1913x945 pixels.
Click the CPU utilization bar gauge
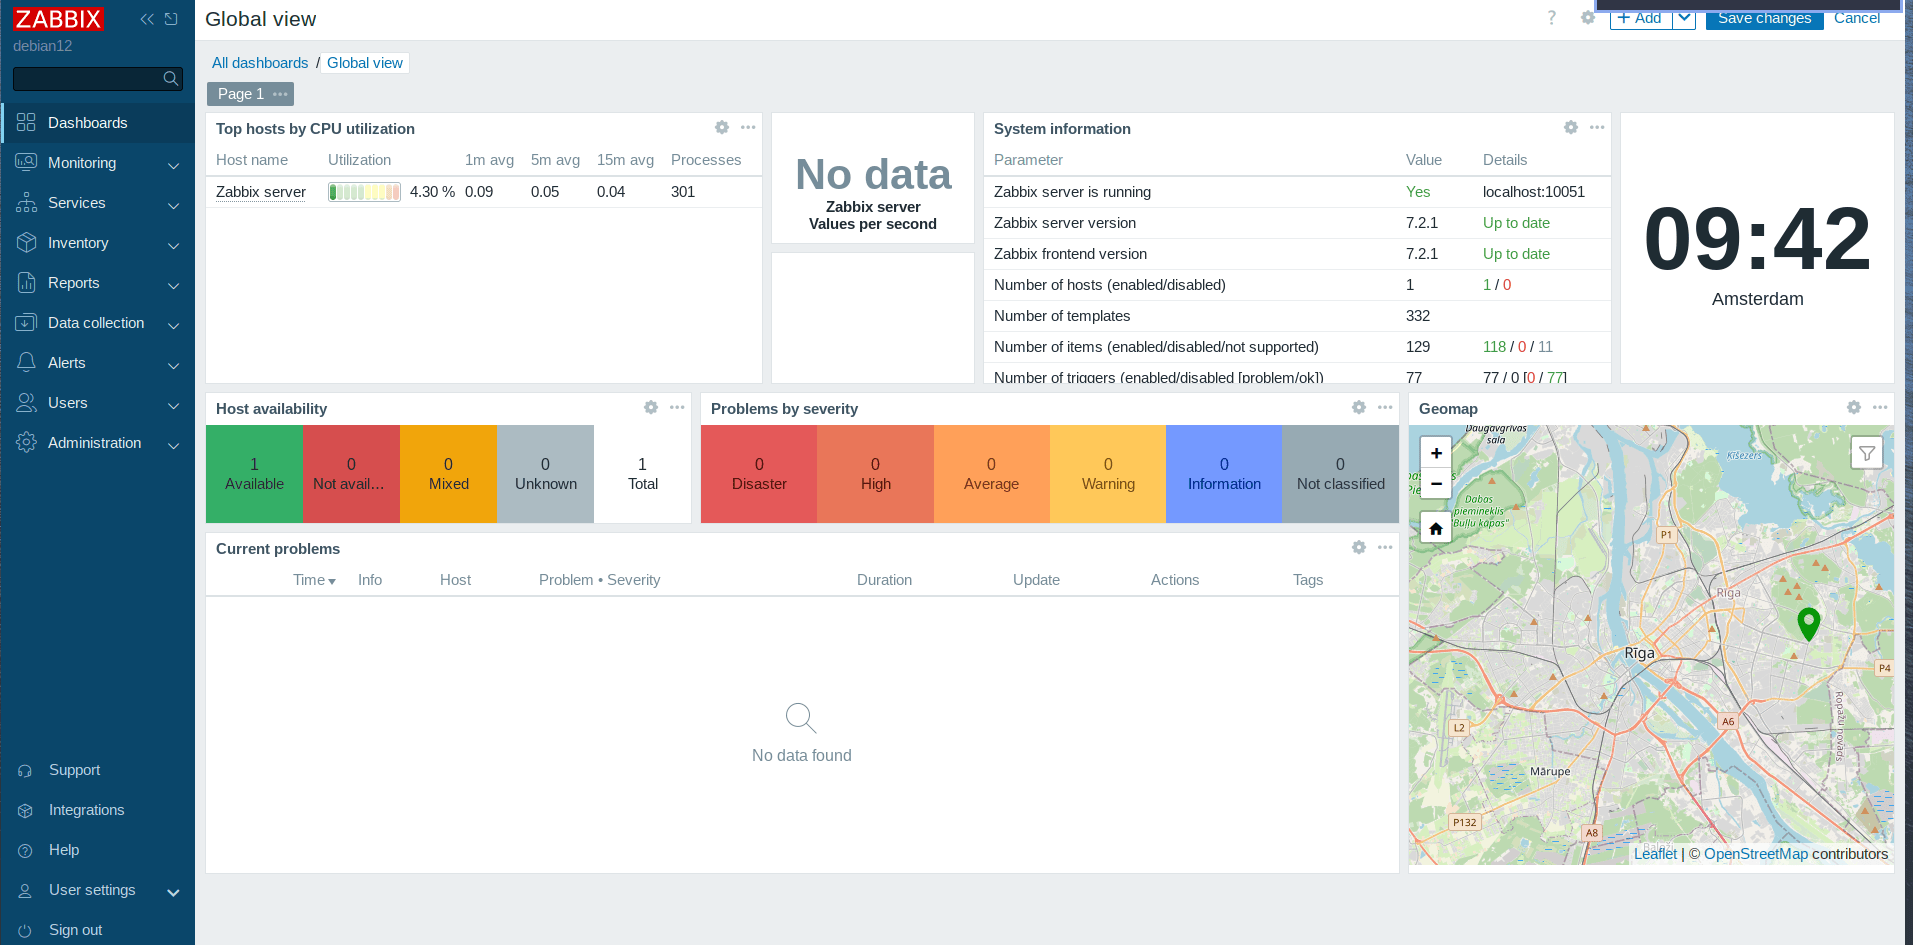click(x=364, y=192)
